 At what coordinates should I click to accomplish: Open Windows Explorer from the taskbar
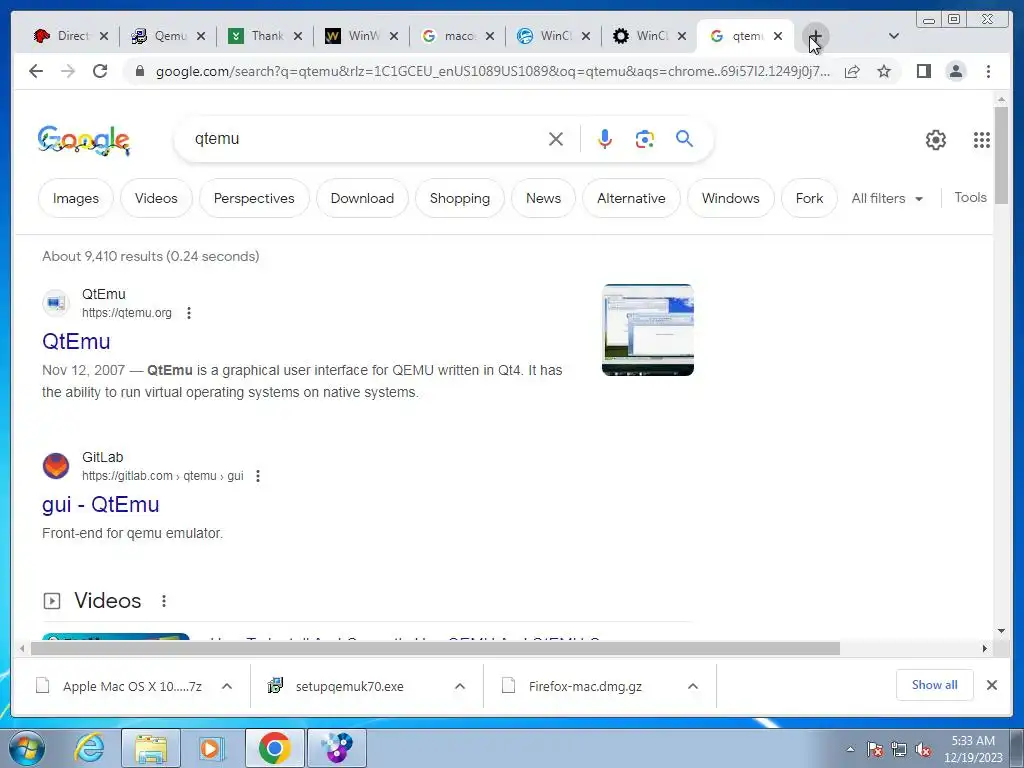(x=150, y=748)
